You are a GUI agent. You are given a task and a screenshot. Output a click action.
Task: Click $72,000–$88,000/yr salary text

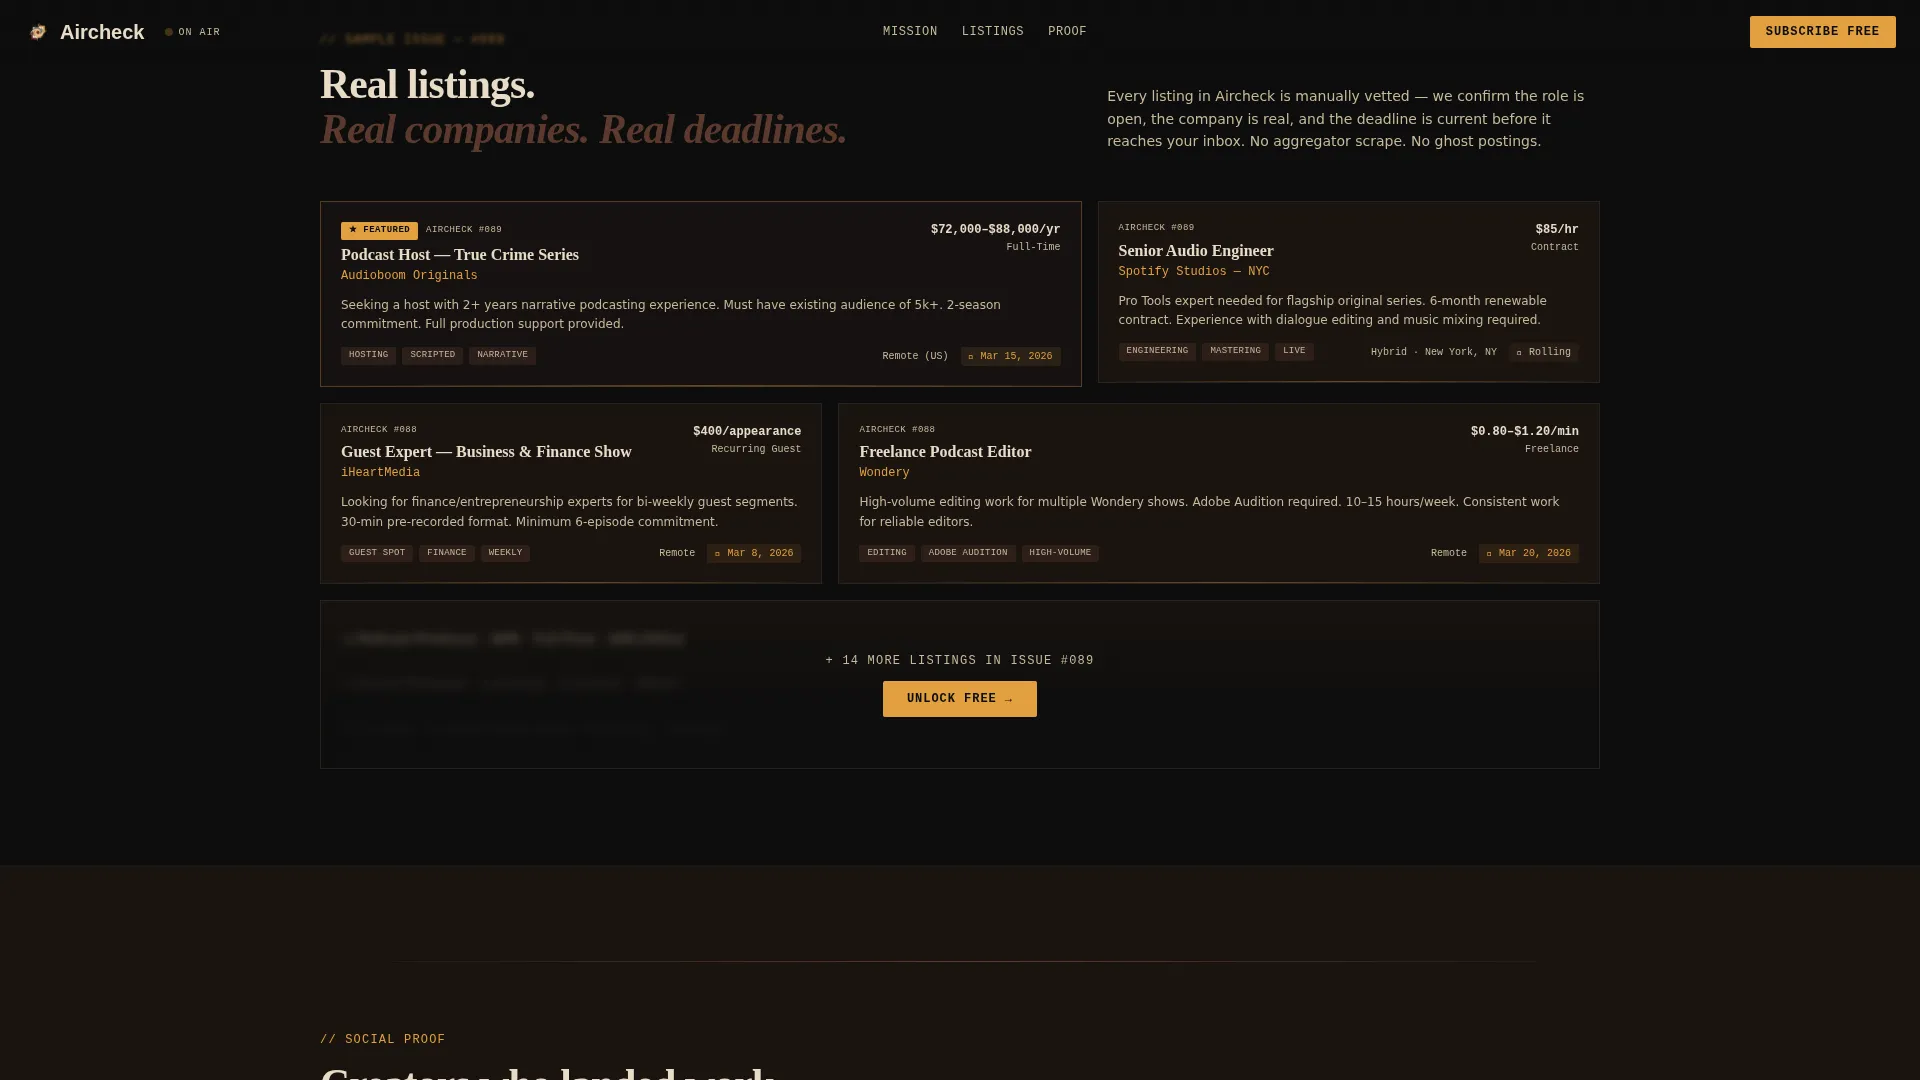[995, 230]
